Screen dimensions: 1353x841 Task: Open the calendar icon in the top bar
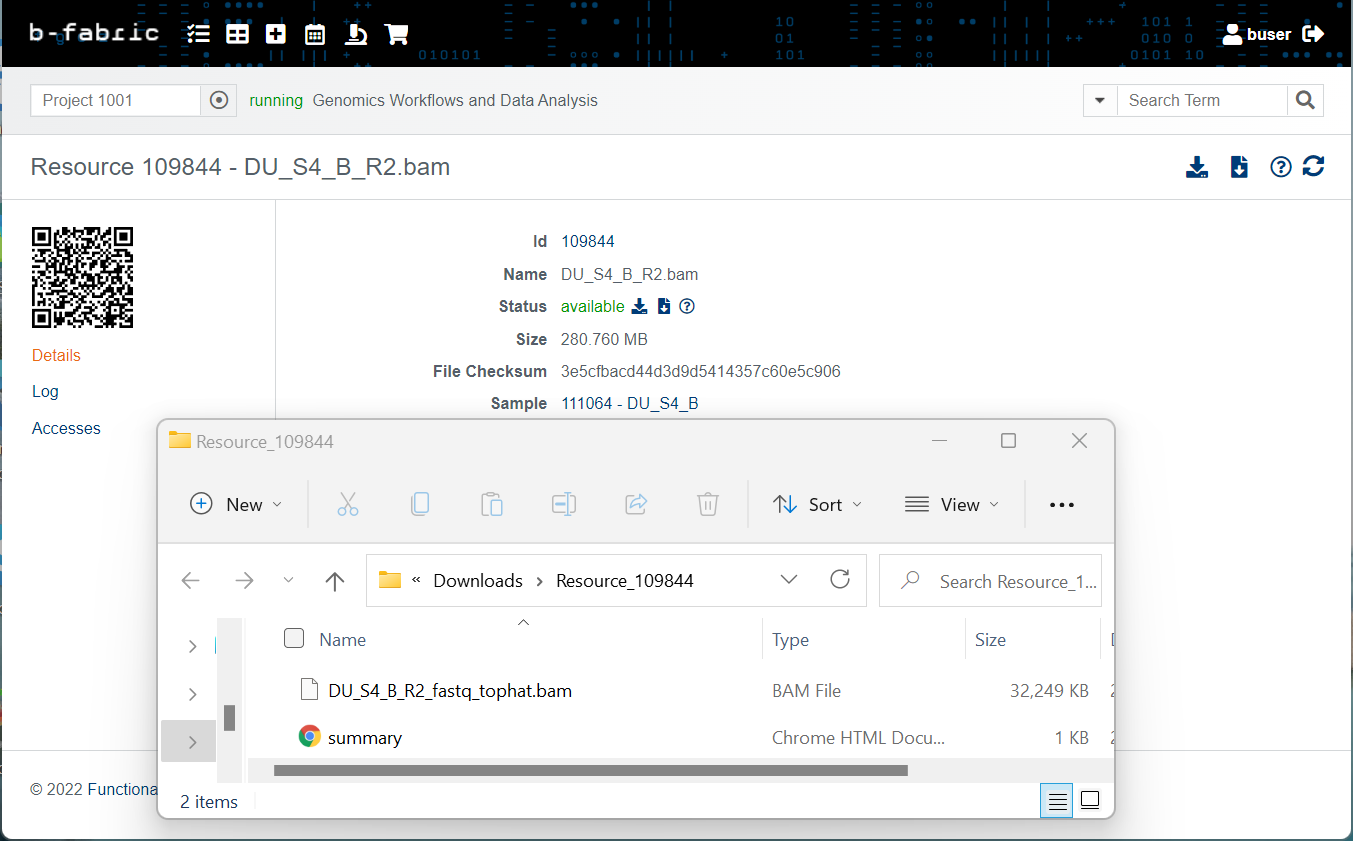click(315, 34)
